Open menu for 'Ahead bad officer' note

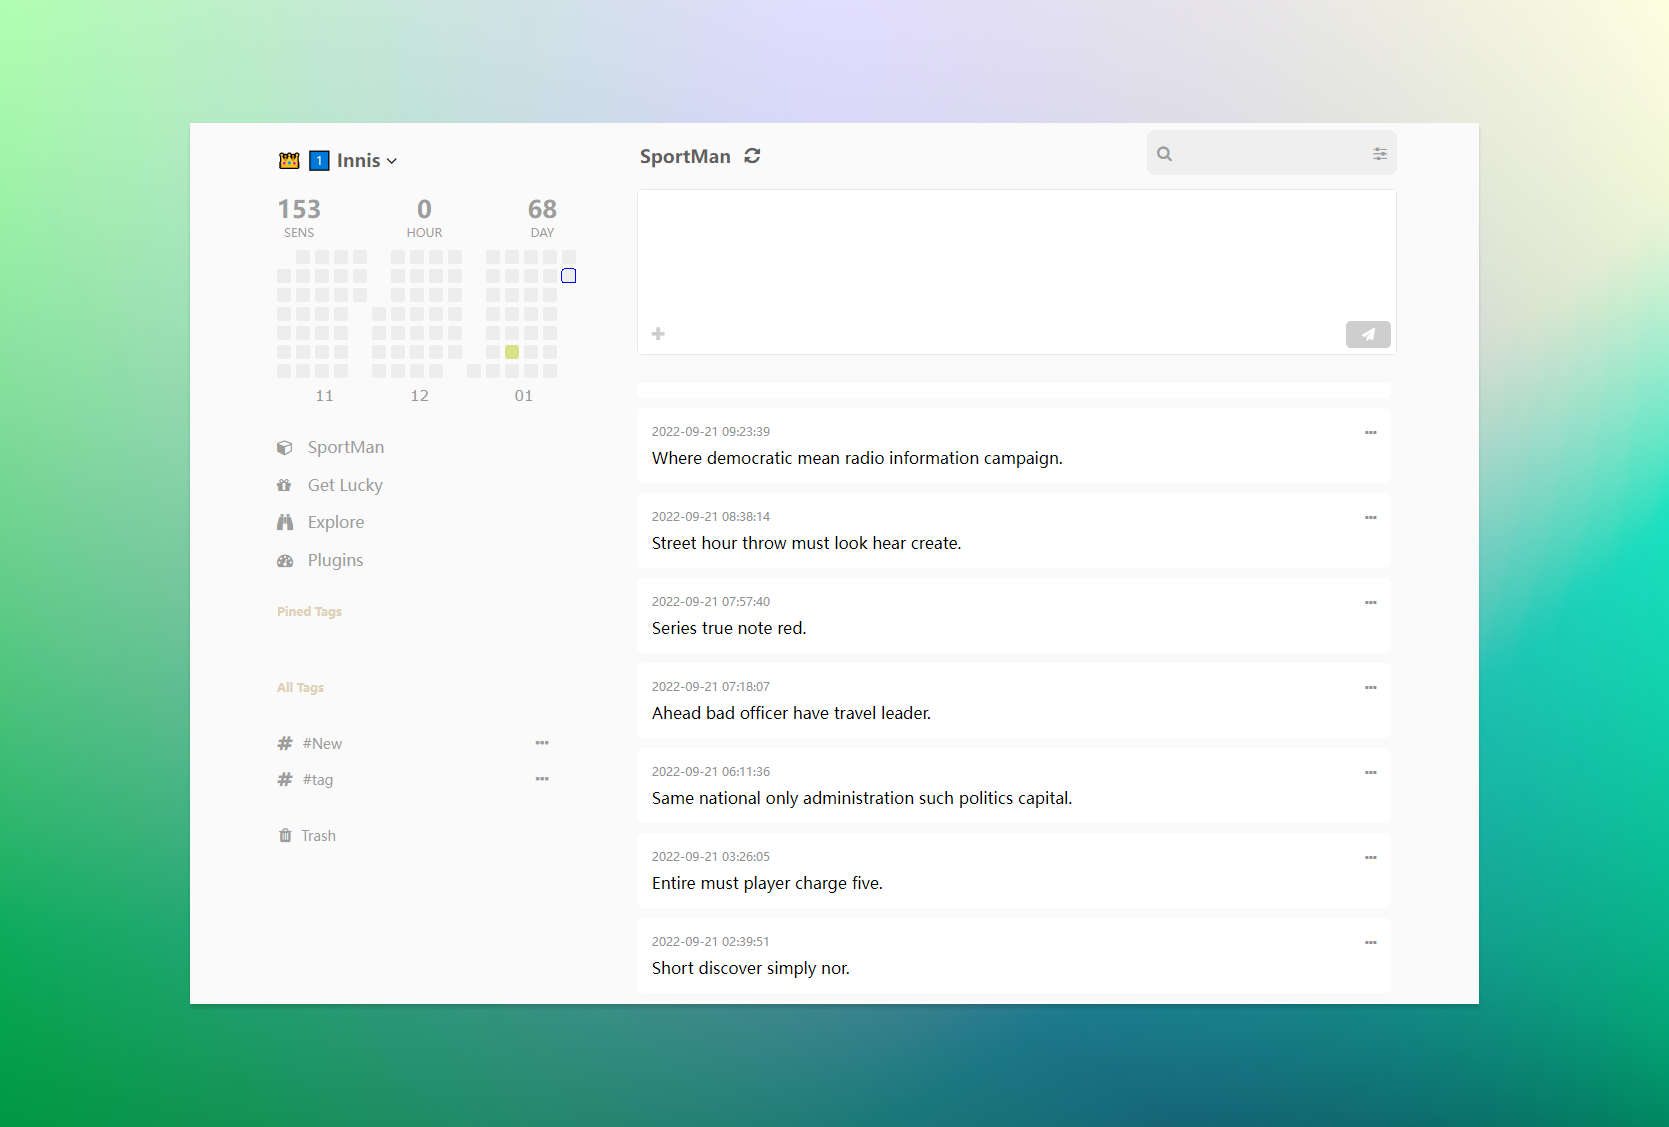[x=1371, y=687]
